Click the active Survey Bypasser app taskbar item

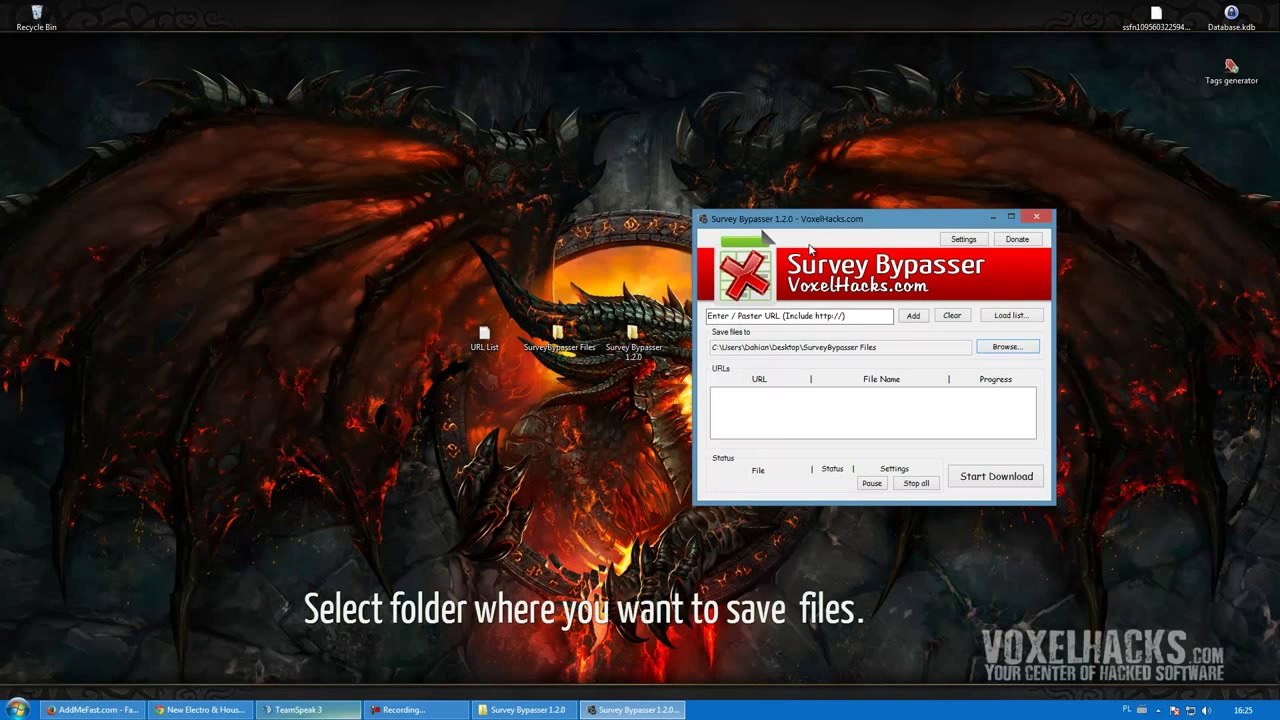tap(632, 710)
